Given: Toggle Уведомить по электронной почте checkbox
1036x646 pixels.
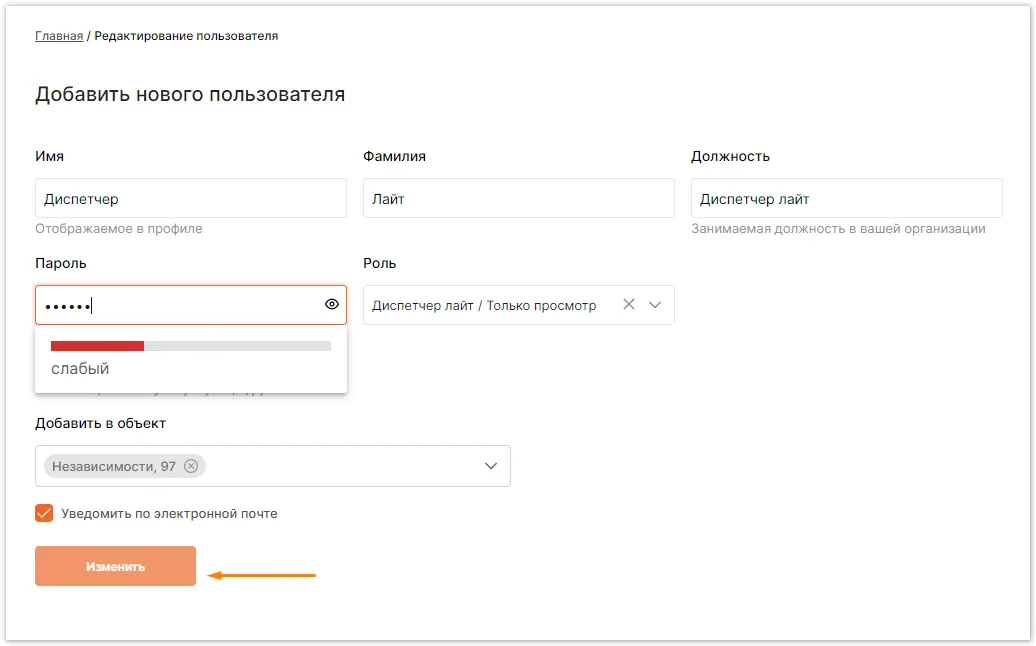Looking at the screenshot, I should pyautogui.click(x=44, y=513).
